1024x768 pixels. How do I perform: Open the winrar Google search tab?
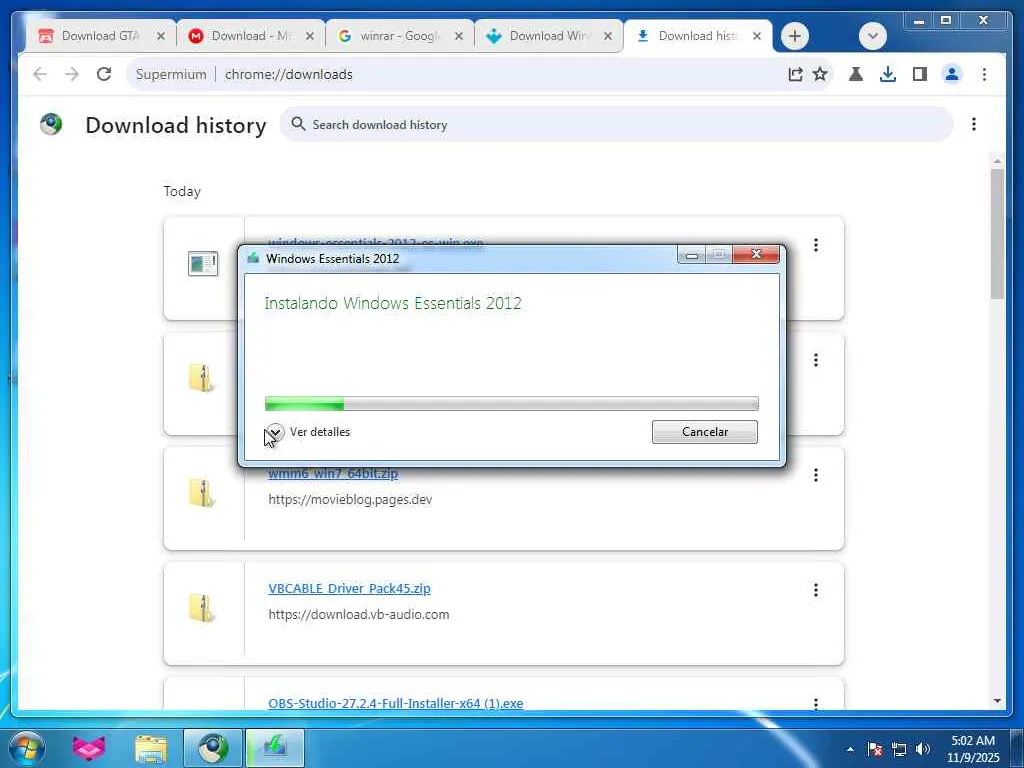(399, 36)
